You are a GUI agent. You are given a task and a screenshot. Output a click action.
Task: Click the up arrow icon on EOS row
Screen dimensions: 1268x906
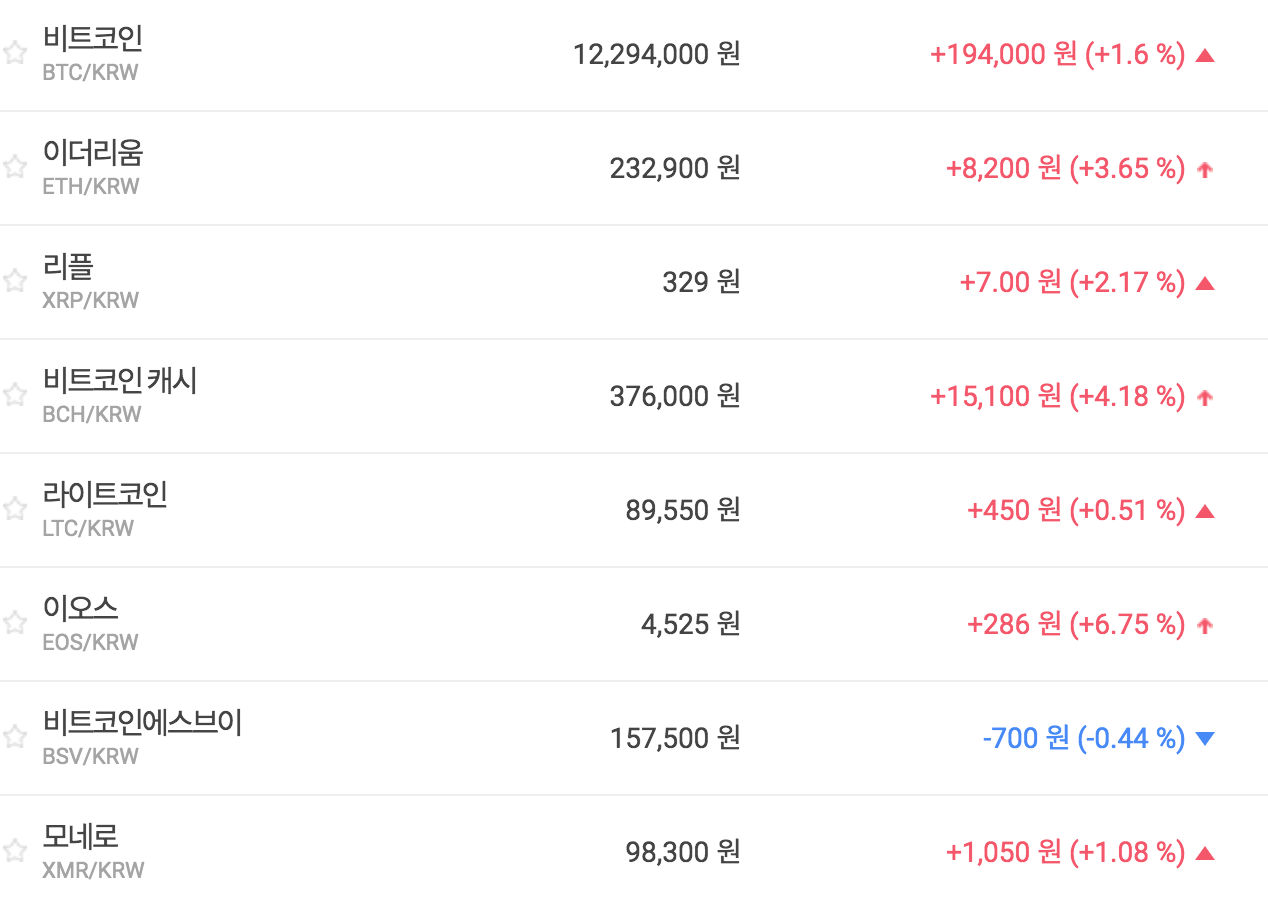1205,626
